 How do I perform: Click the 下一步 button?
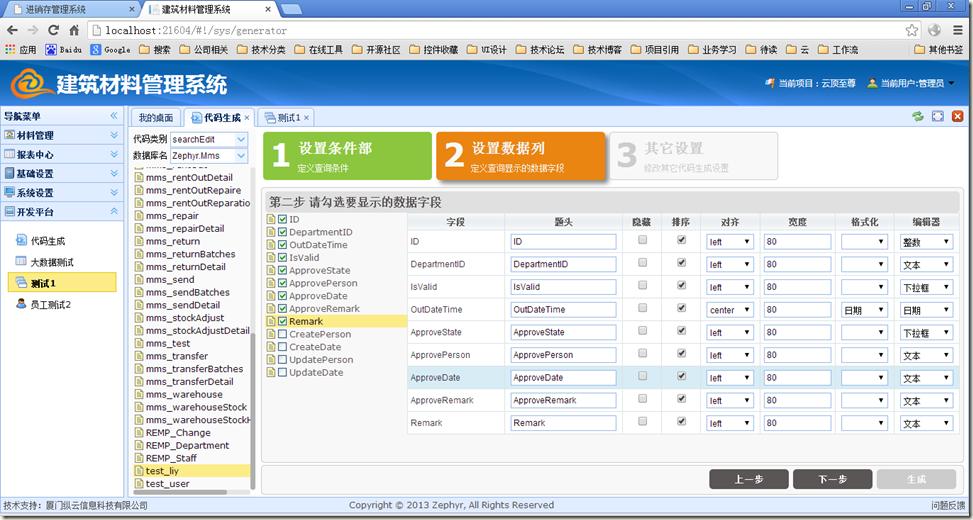click(x=832, y=479)
